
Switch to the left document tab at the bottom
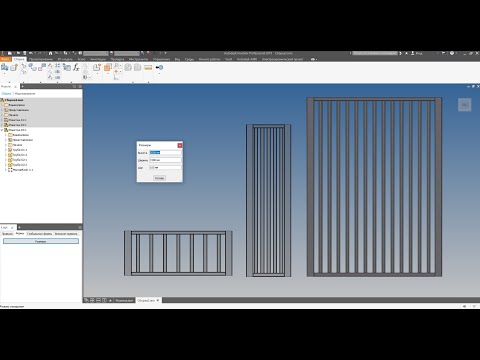point(124,300)
